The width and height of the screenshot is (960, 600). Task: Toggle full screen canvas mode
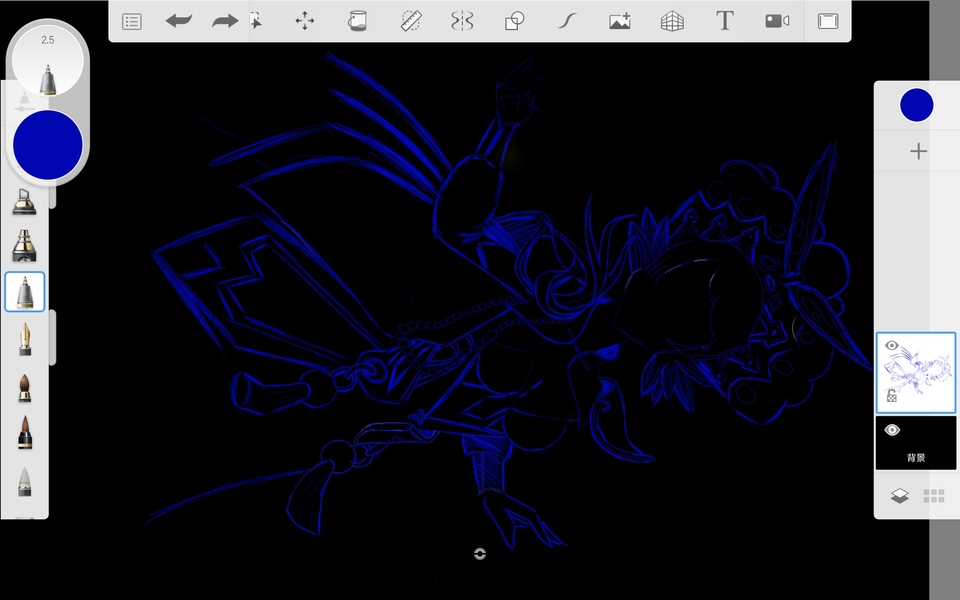point(828,21)
